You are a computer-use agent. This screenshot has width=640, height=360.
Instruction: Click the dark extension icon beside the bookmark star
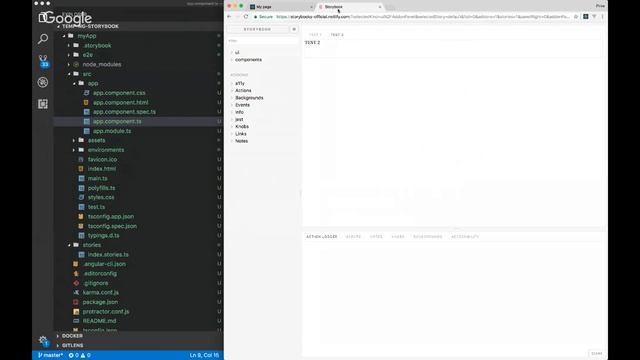coord(585,17)
